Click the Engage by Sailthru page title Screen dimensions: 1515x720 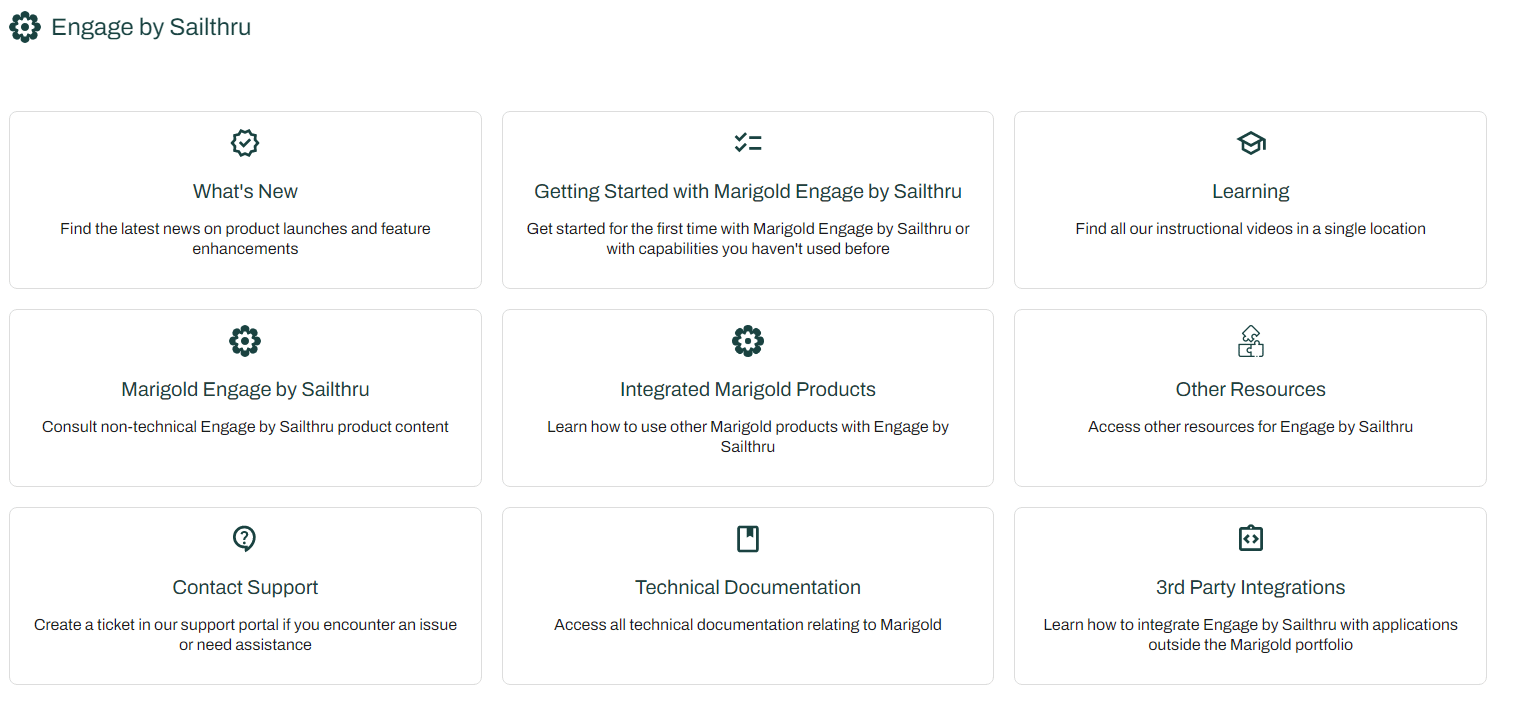[151, 26]
